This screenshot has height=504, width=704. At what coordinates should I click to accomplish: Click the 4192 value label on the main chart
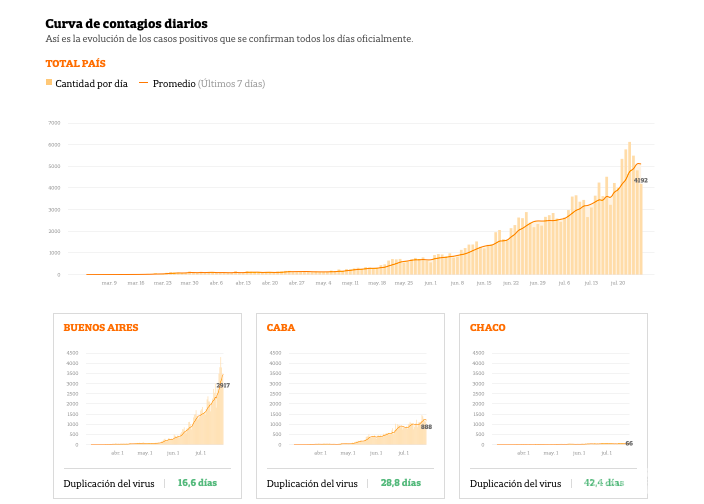(641, 181)
